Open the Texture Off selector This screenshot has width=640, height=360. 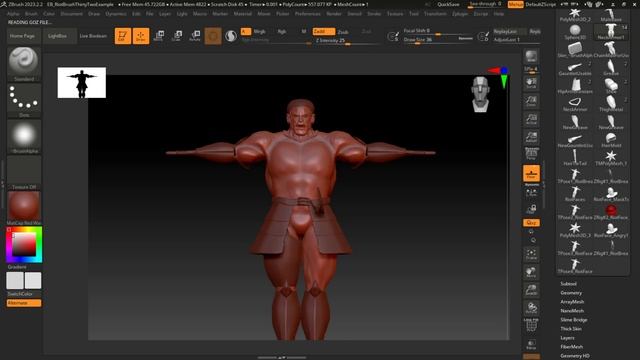24,172
